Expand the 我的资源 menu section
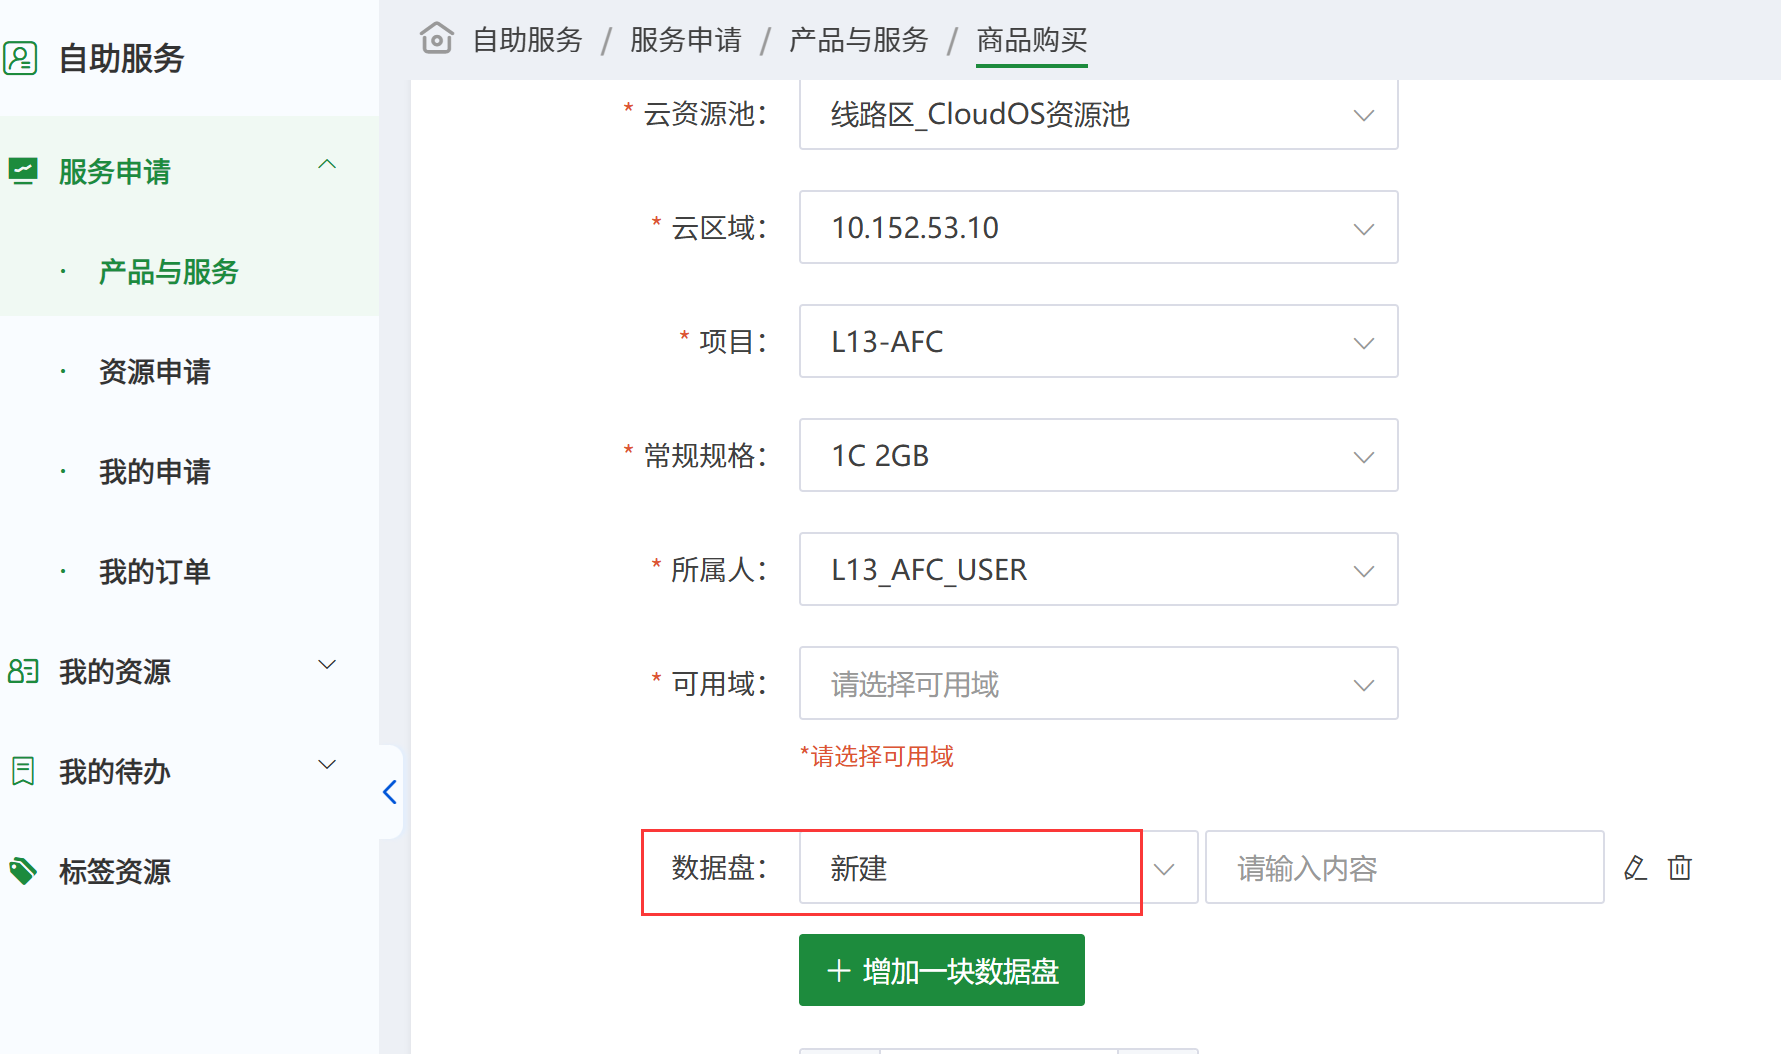Screen dimensions: 1781x1054 click(327, 665)
